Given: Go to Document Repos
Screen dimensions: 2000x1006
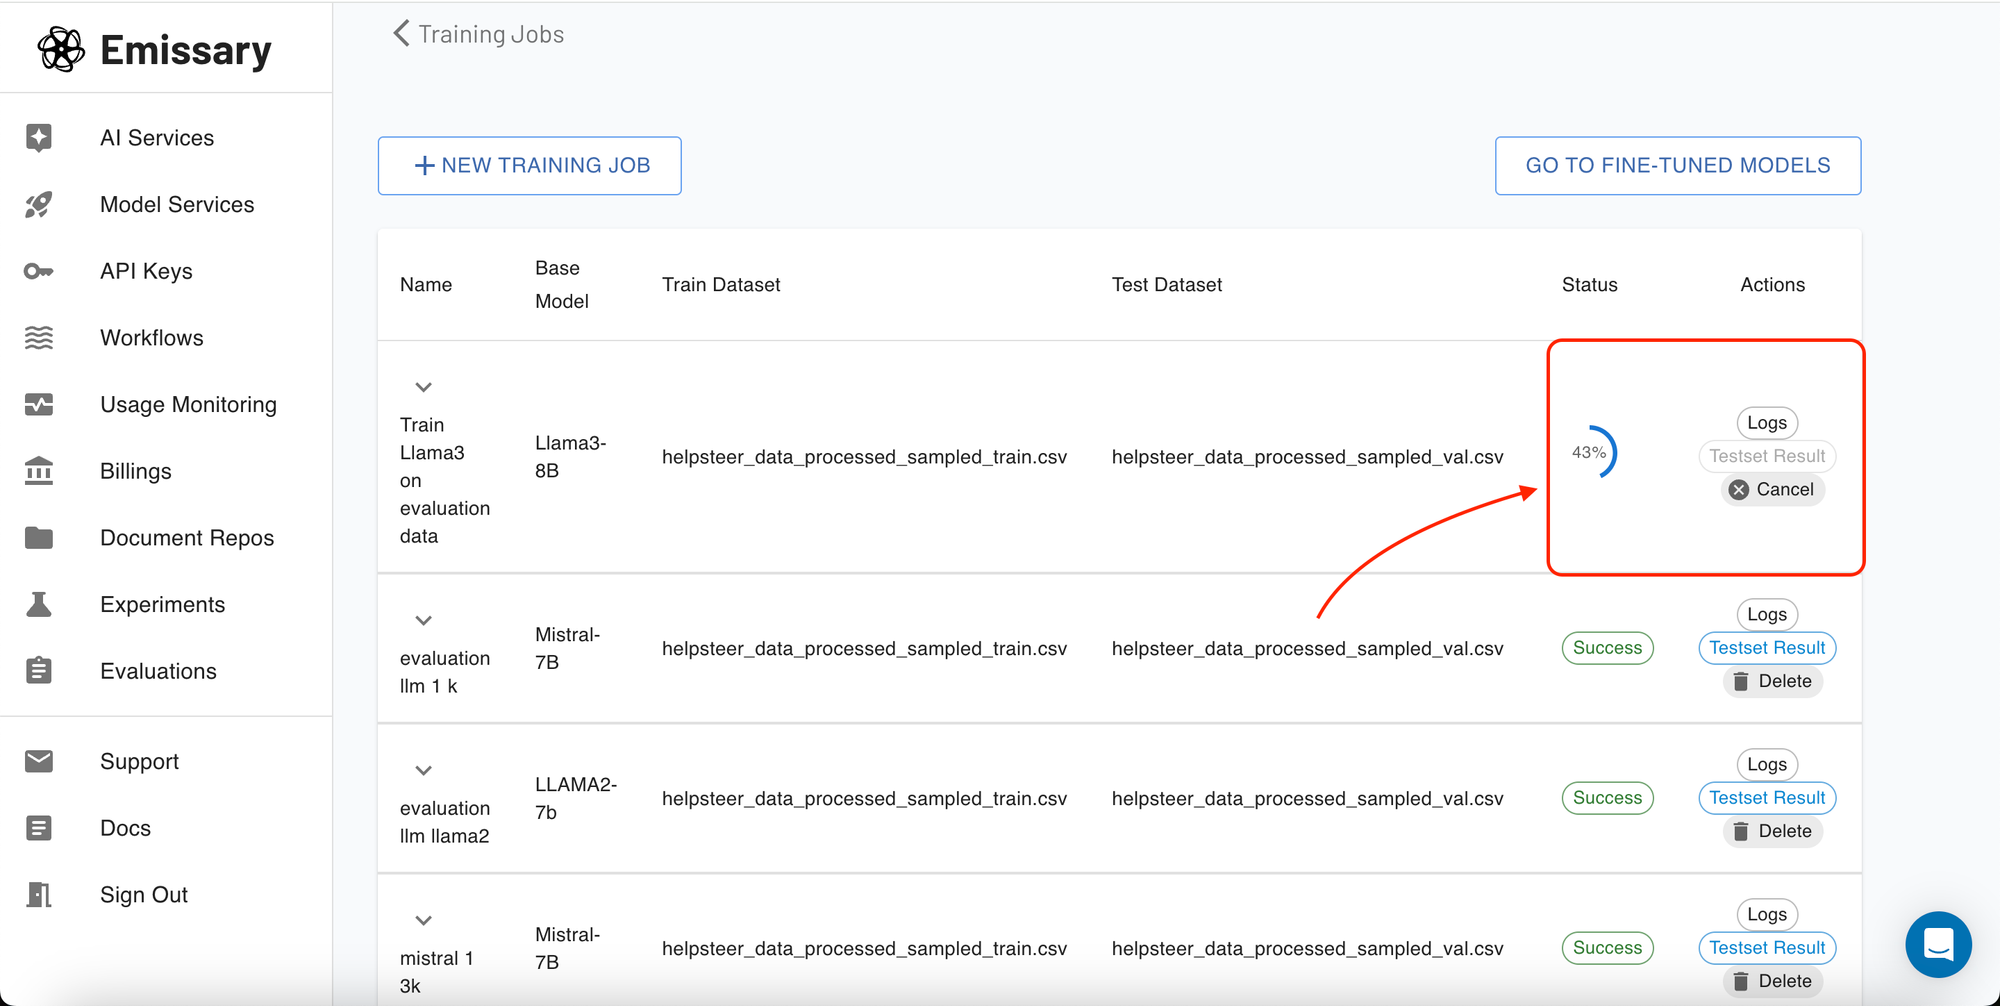Looking at the screenshot, I should pos(166,538).
